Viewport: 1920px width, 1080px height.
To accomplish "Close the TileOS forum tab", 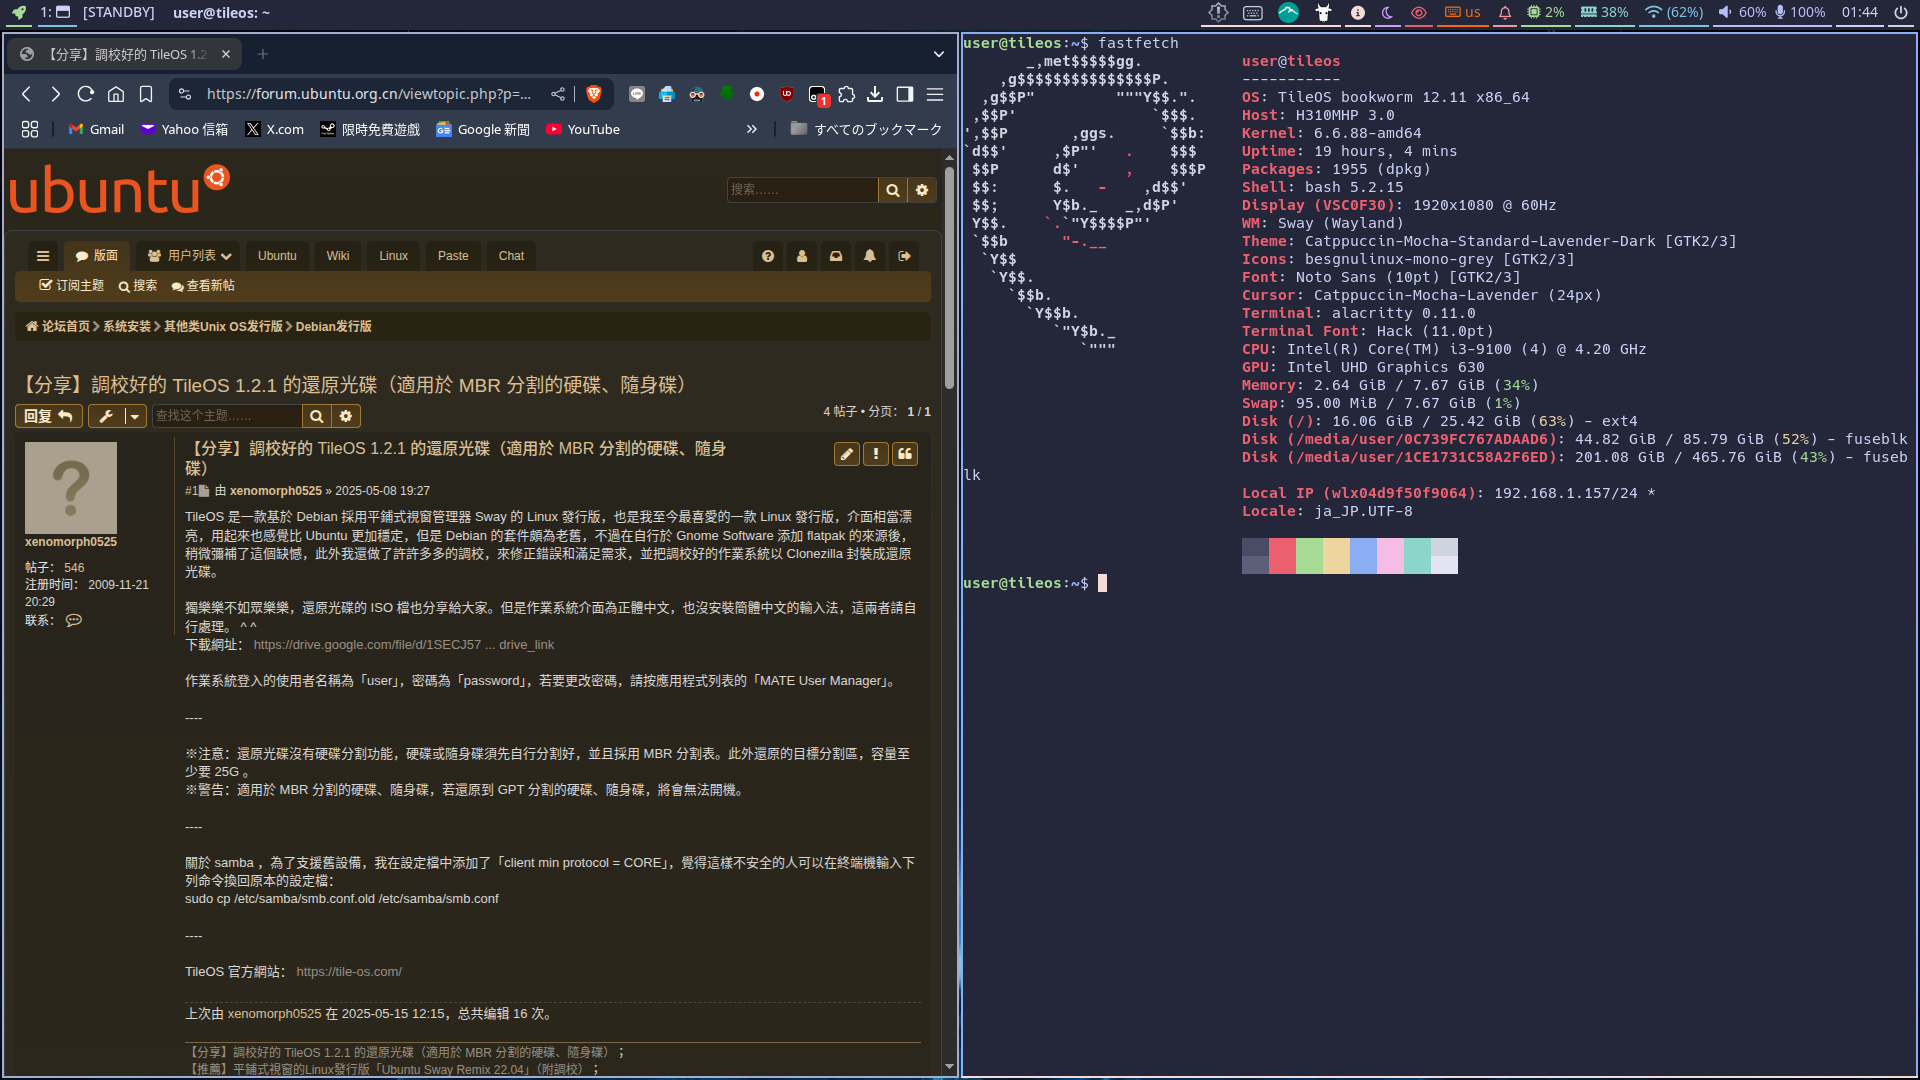I will (226, 54).
